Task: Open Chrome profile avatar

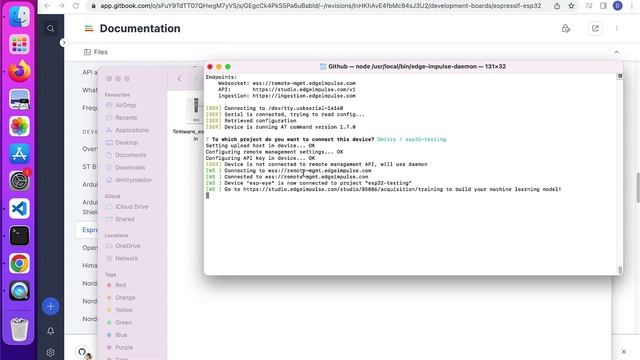Action: click(x=618, y=6)
